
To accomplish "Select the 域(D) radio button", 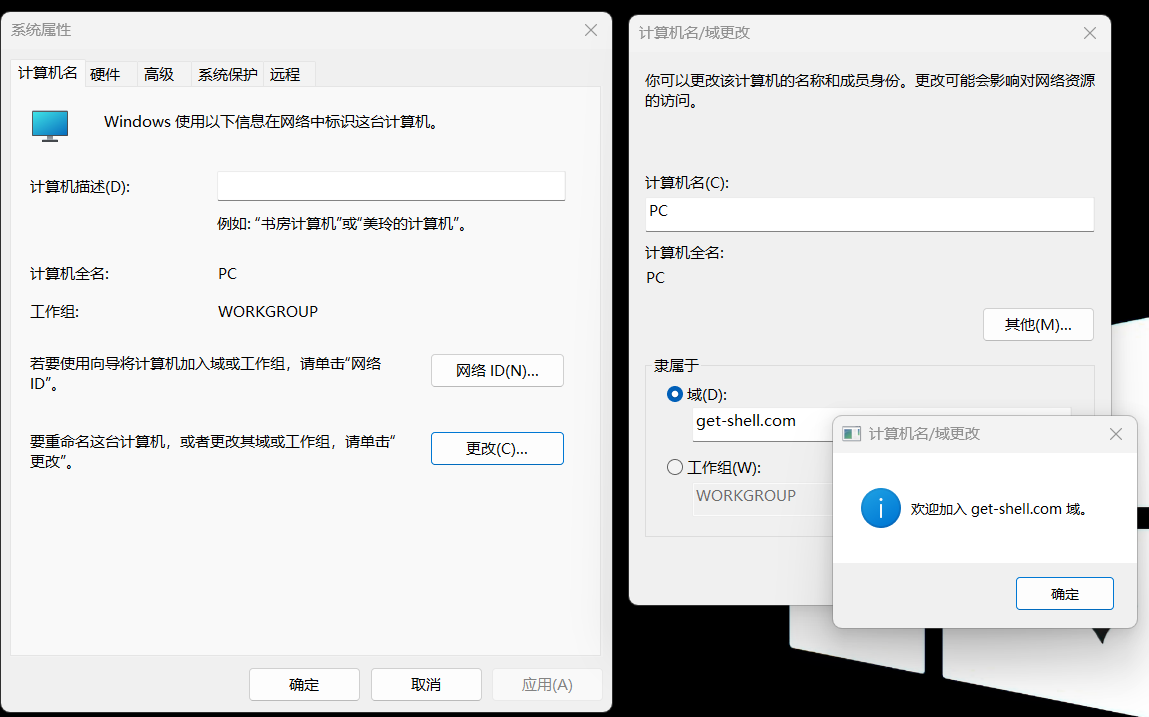I will point(675,394).
